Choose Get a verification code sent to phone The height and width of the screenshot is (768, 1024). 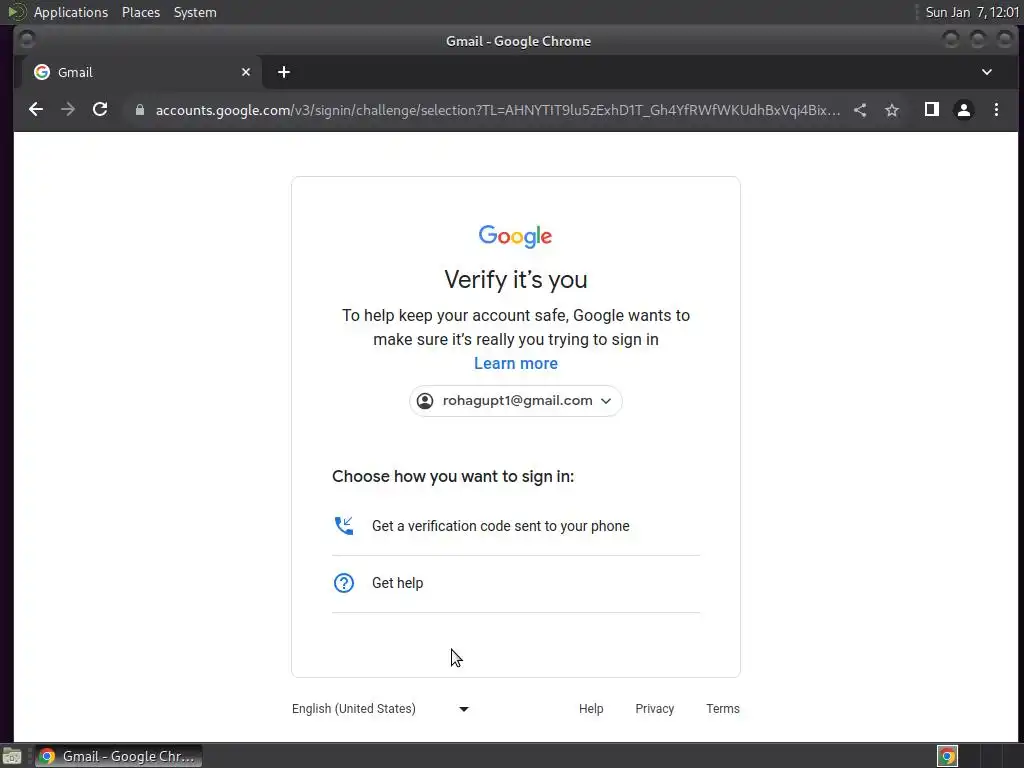[x=516, y=526]
